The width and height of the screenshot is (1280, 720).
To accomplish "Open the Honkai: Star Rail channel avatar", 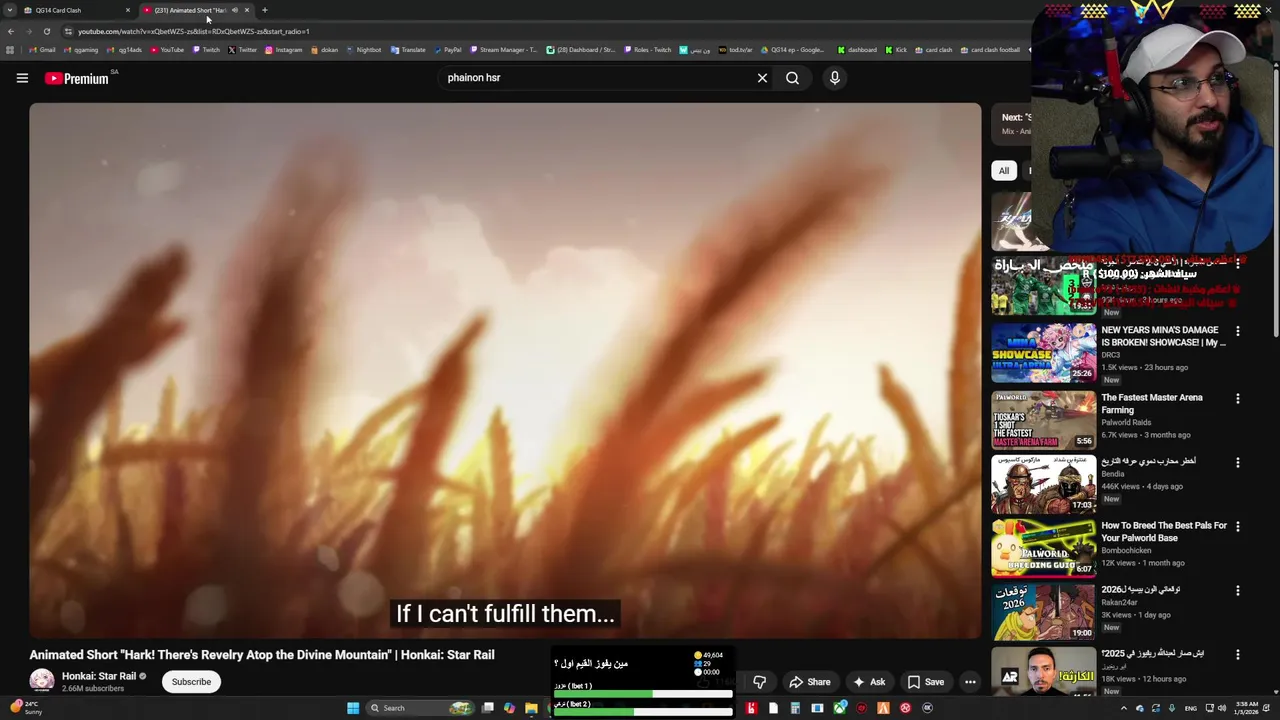I will click(x=42, y=681).
